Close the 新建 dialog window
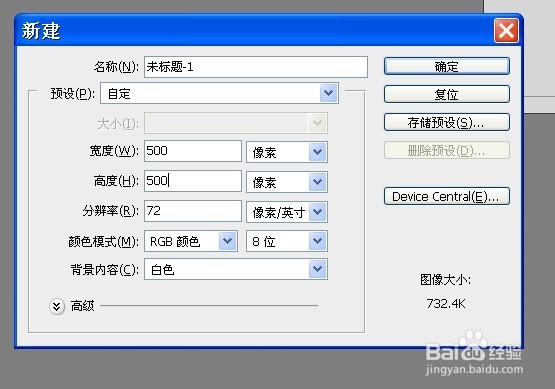Viewport: 555px width, 389px height. coord(506,31)
